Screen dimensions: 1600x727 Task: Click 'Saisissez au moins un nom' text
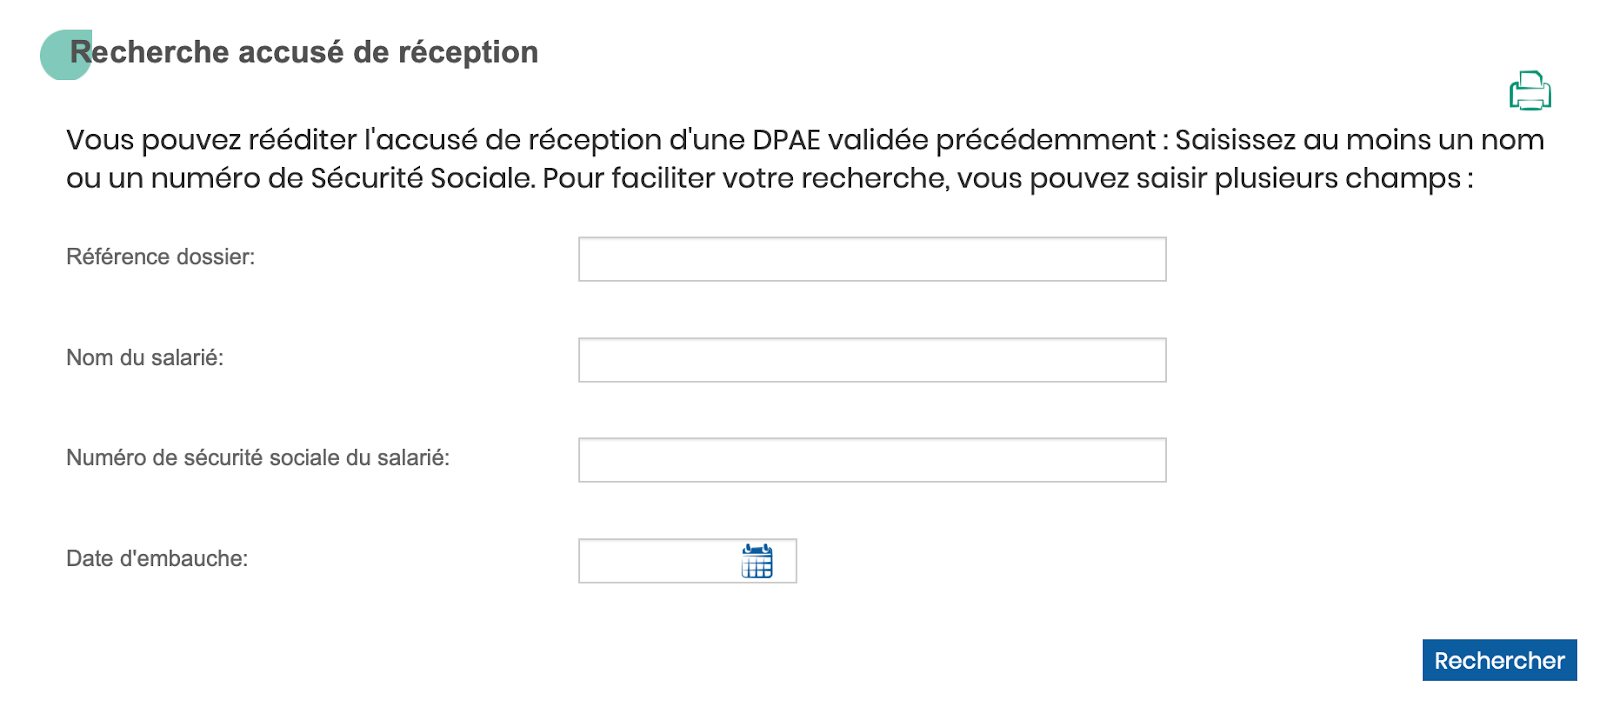coord(1360,140)
